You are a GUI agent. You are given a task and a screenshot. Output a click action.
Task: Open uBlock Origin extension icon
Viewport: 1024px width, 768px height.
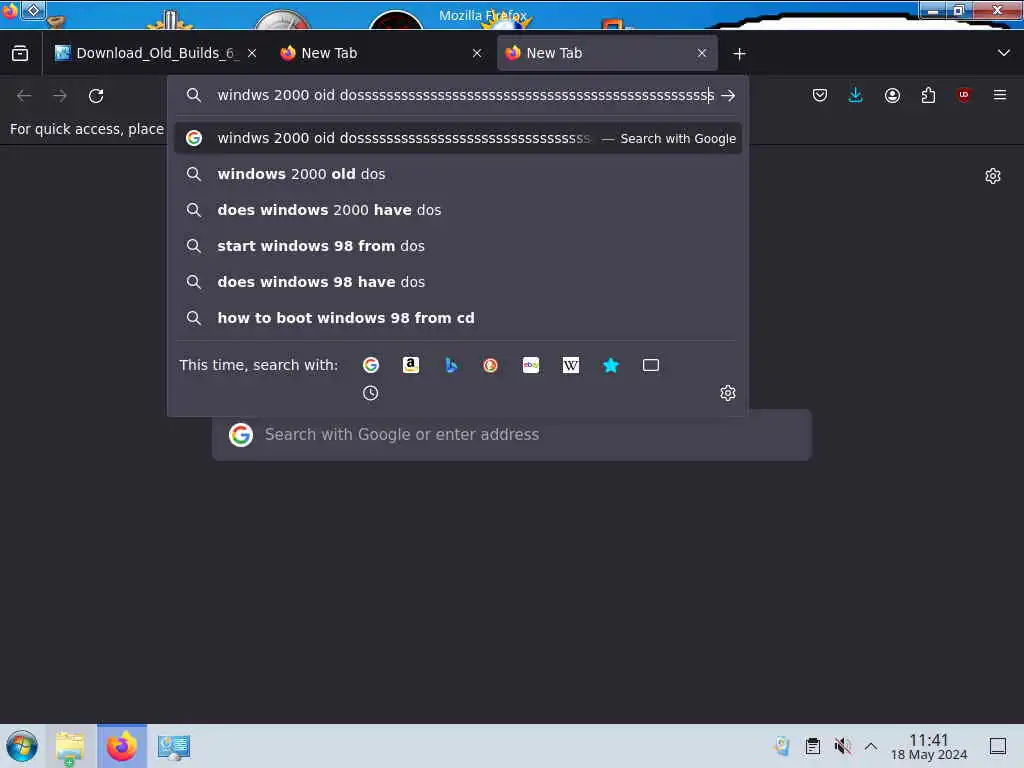click(964, 95)
